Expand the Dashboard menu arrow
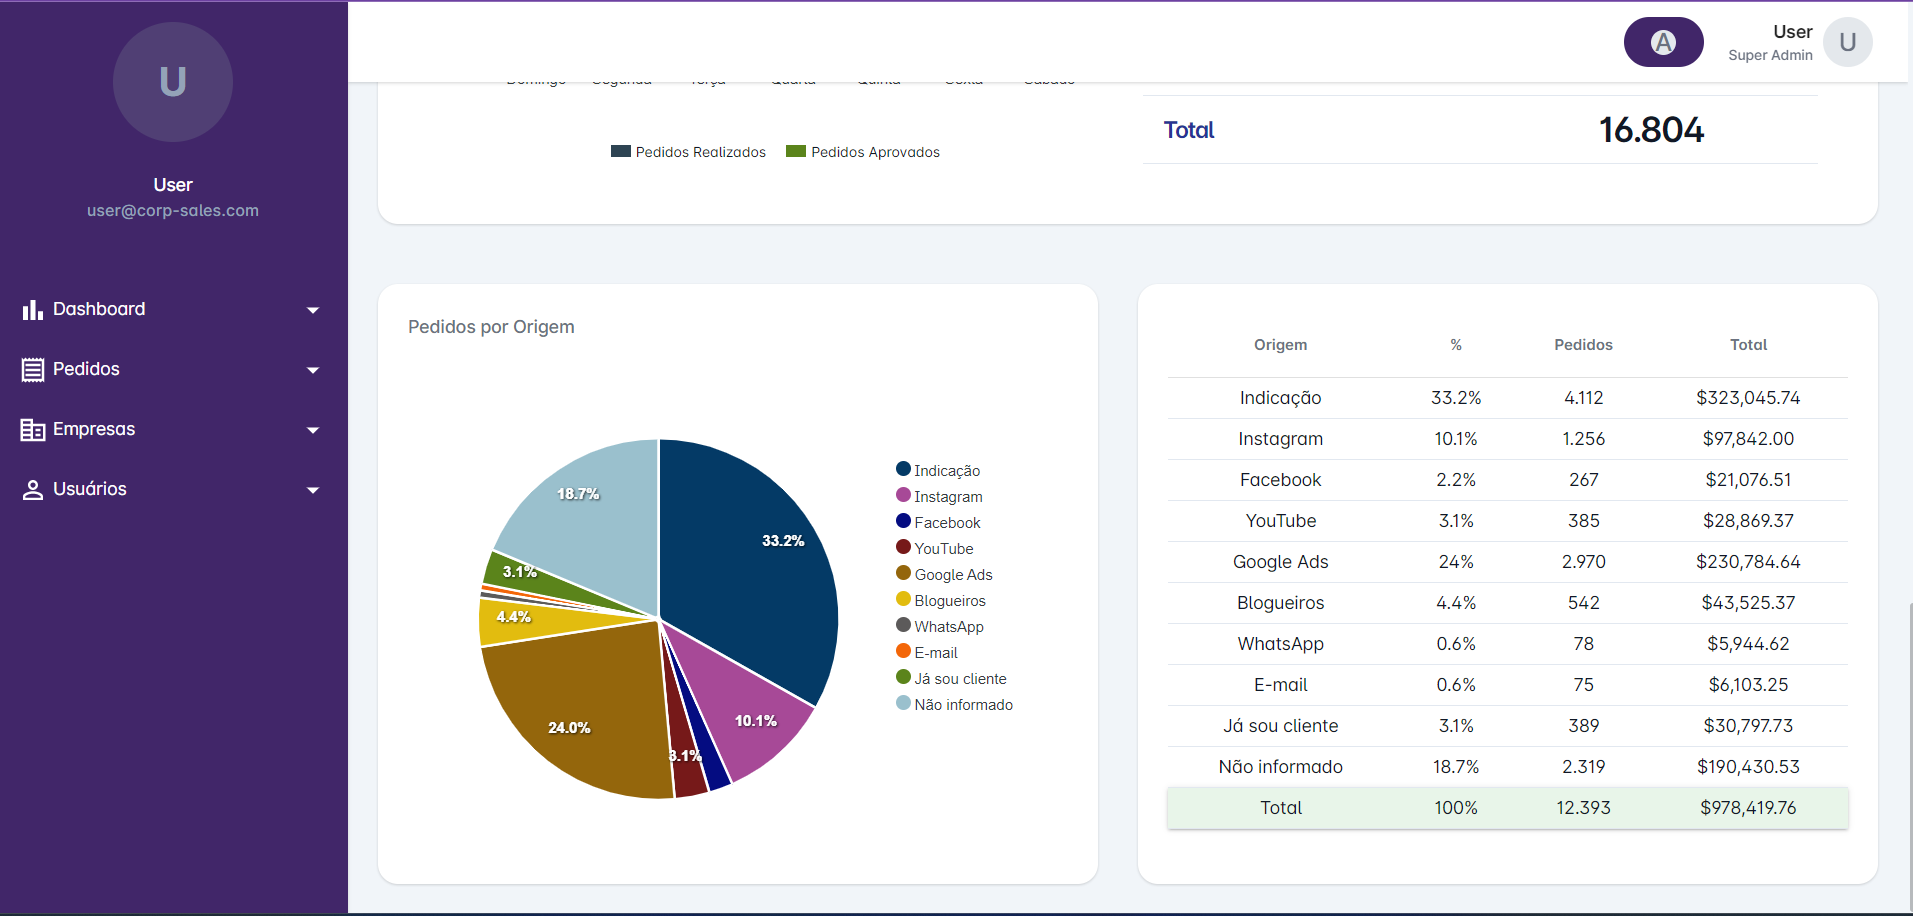The height and width of the screenshot is (916, 1913). [313, 310]
